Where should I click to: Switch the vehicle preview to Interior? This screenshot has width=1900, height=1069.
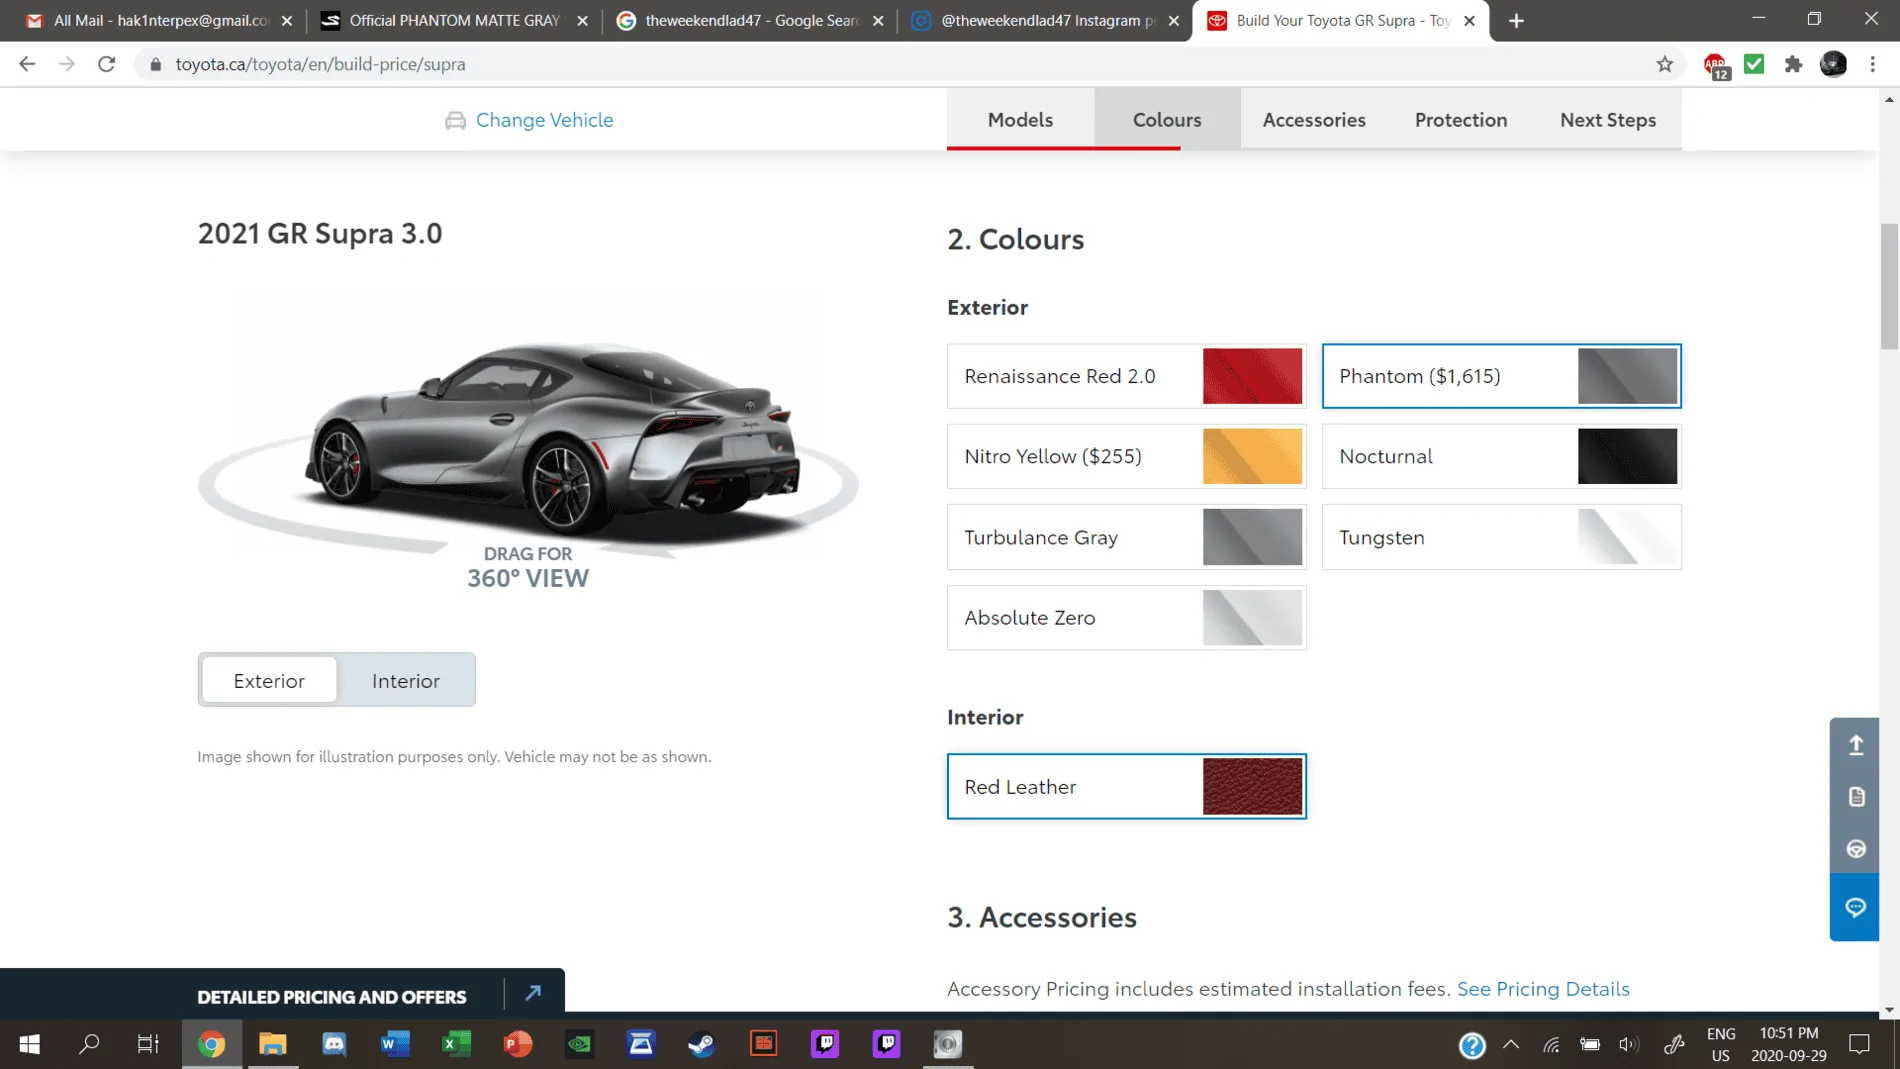tap(406, 680)
